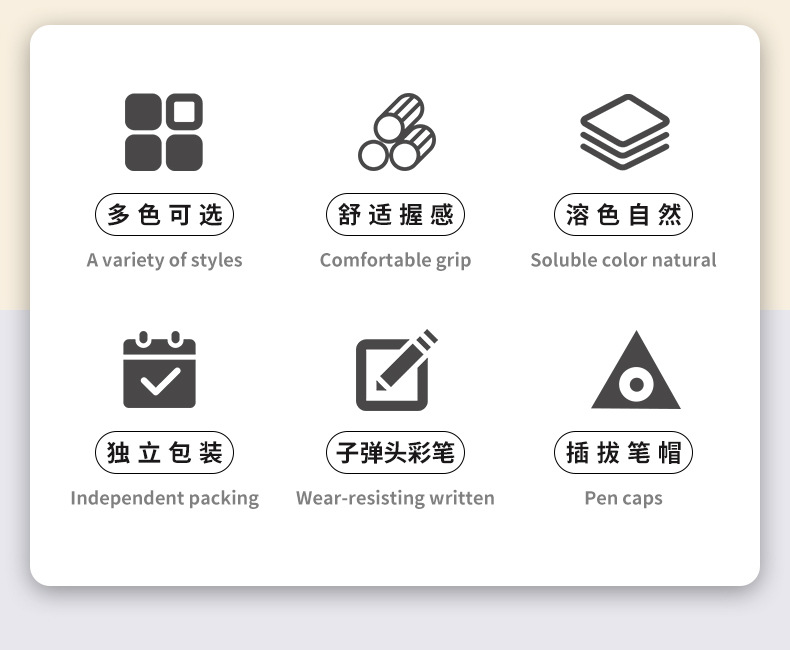
Task: Click the 'Comfortable grip' caption
Action: [396, 260]
